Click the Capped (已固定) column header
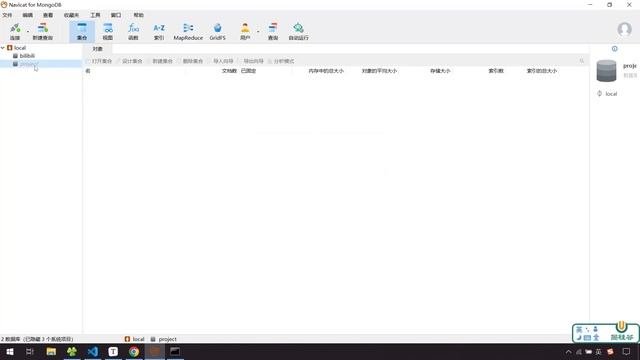 [248, 71]
